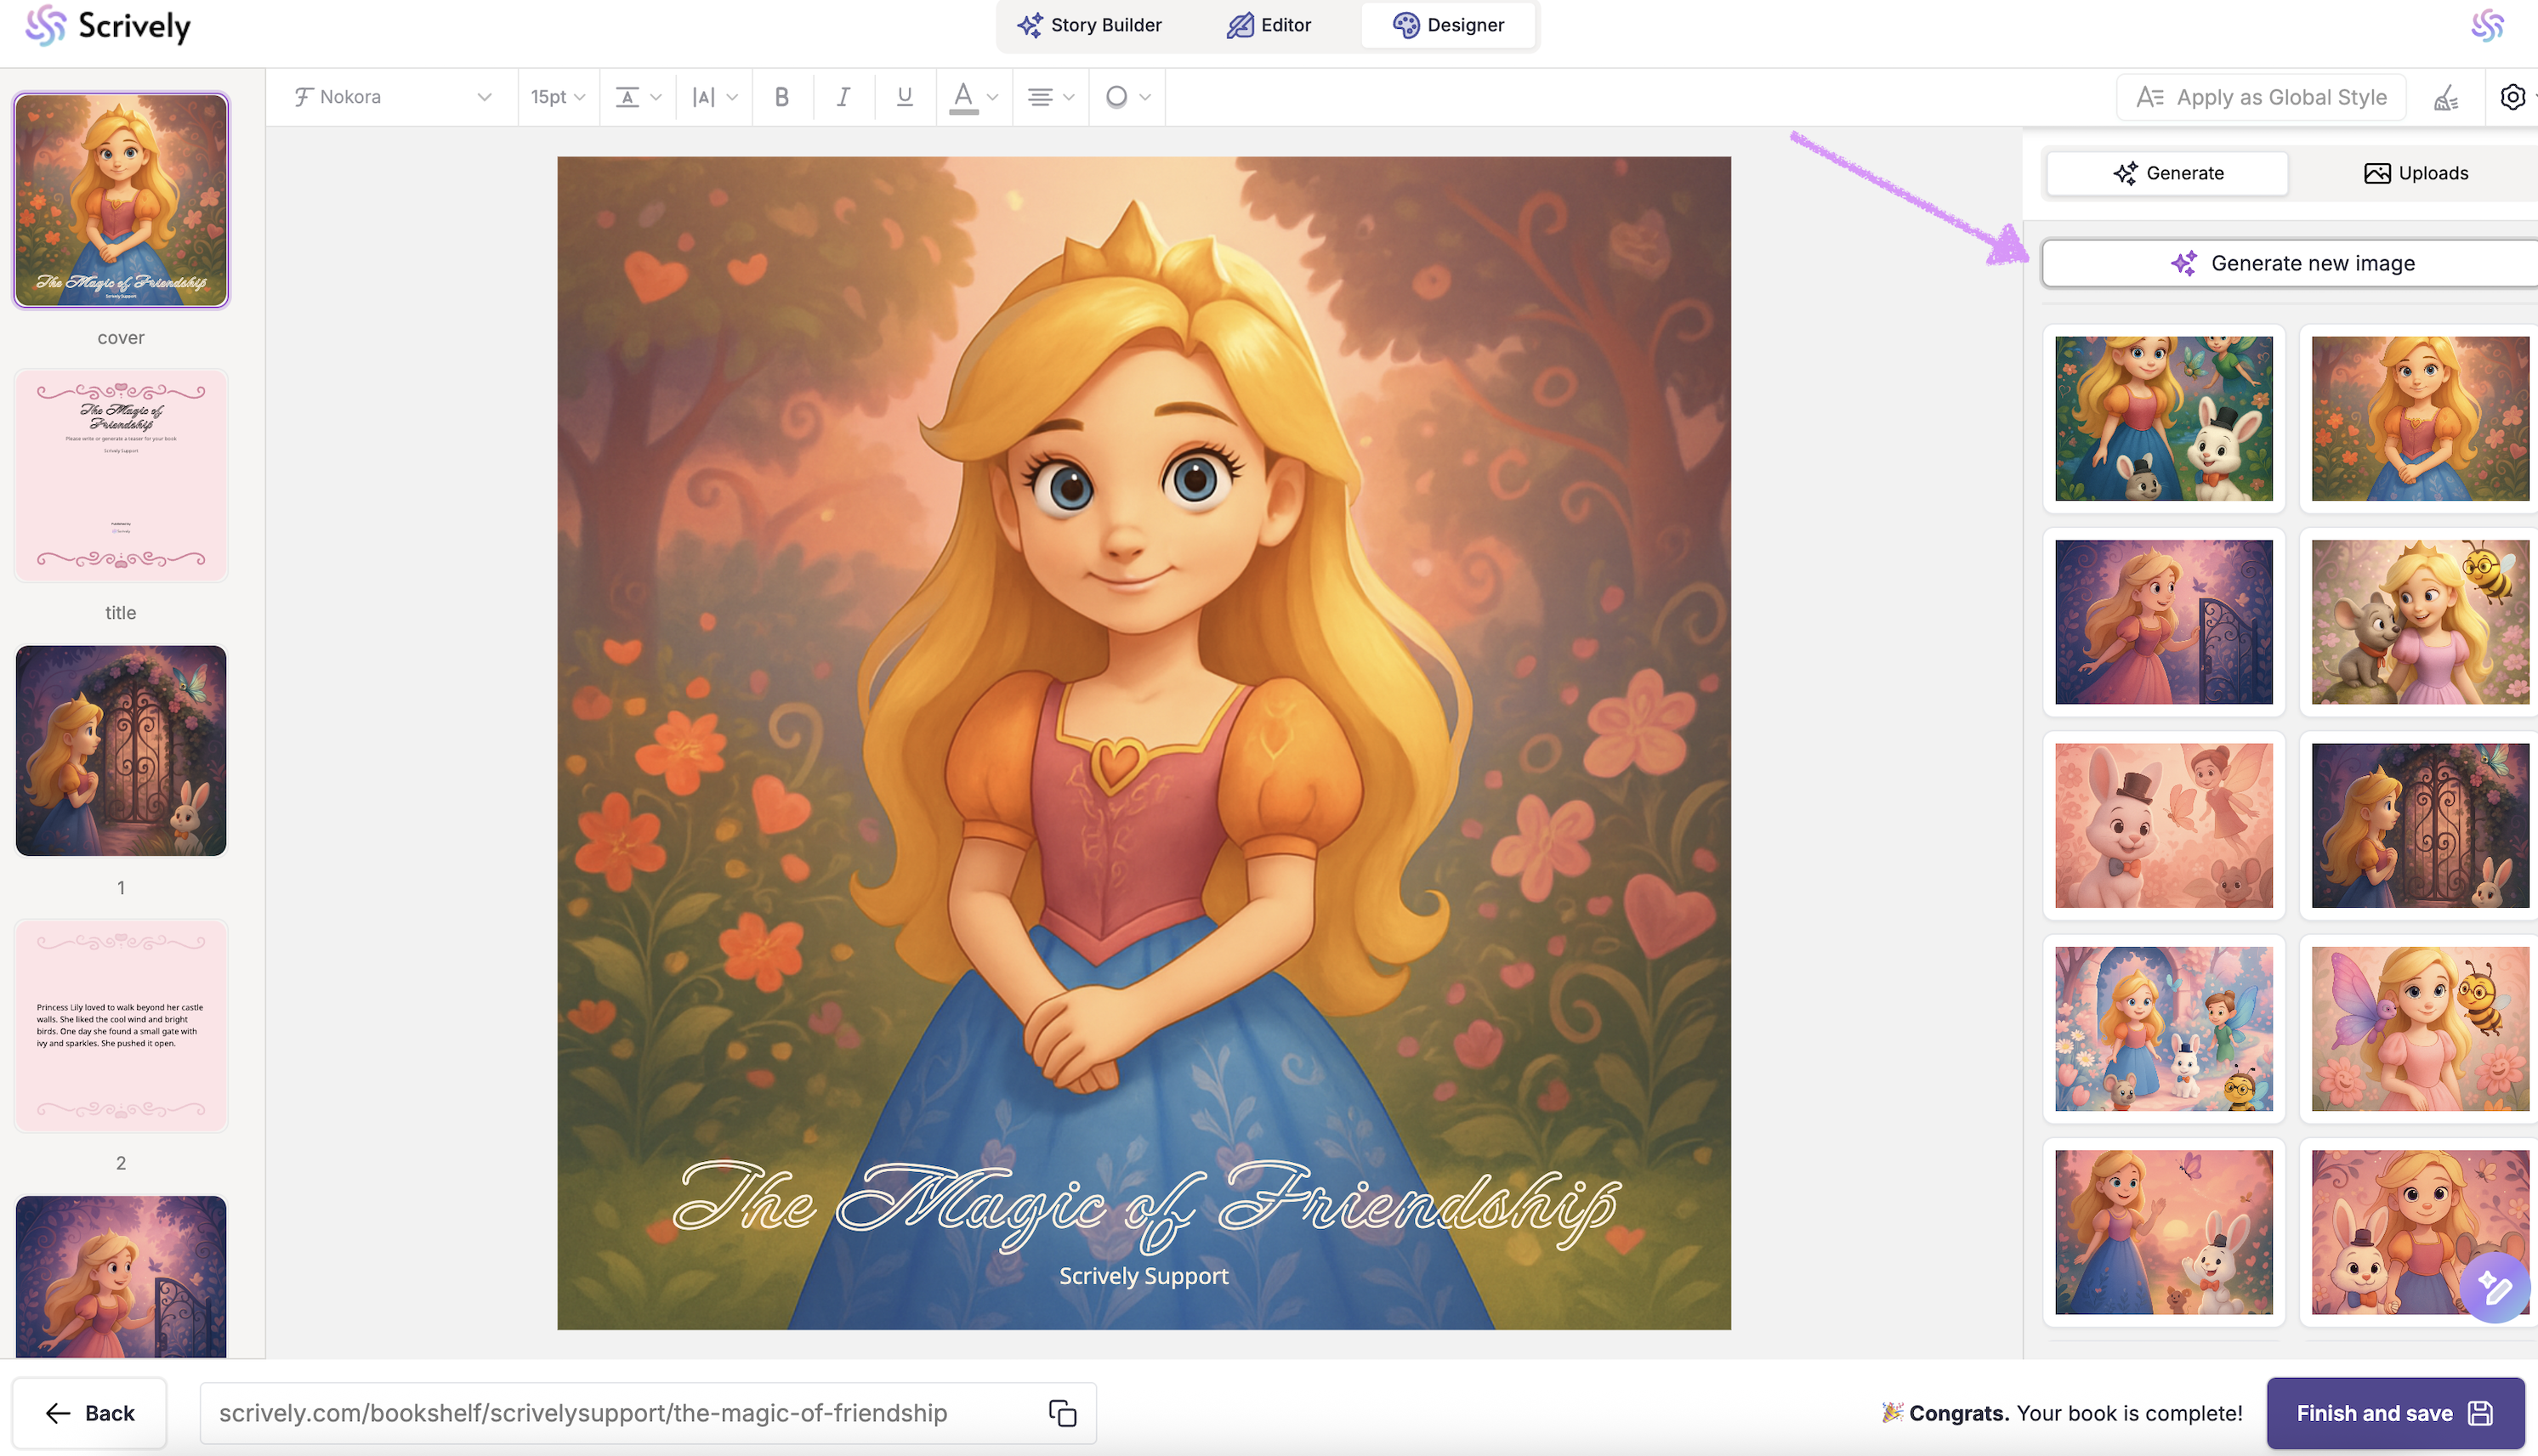Click the copy bookshelf URL icon
Viewport: 2538px width, 1456px height.
1062,1412
